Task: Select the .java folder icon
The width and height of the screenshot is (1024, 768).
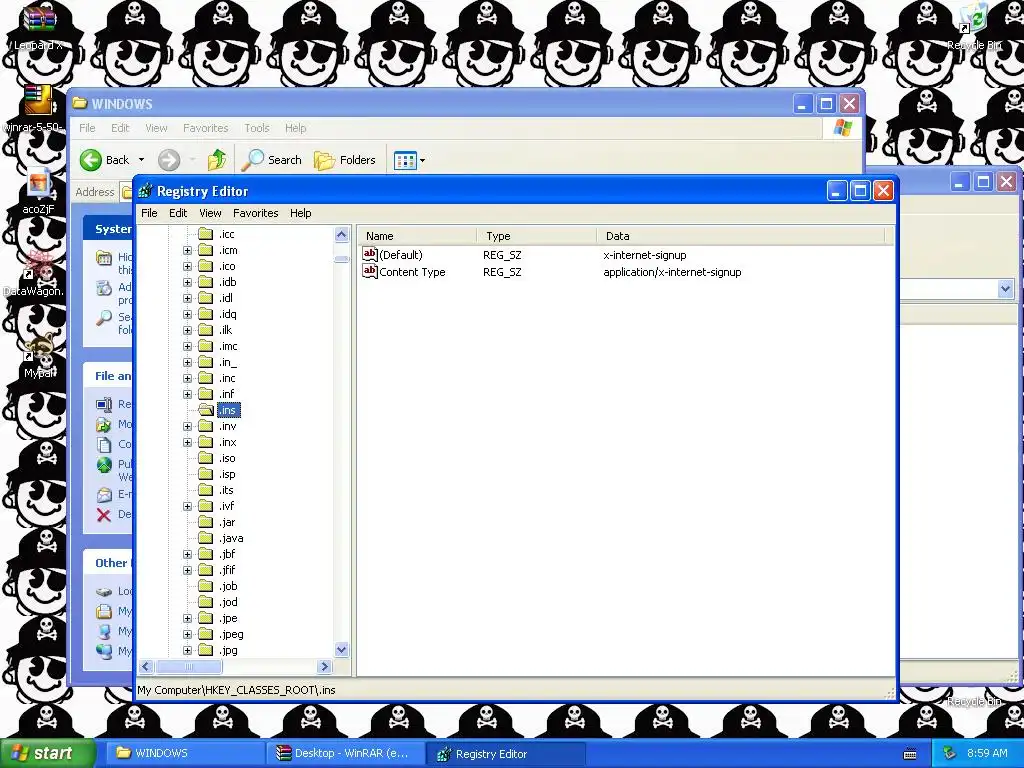Action: click(x=206, y=538)
